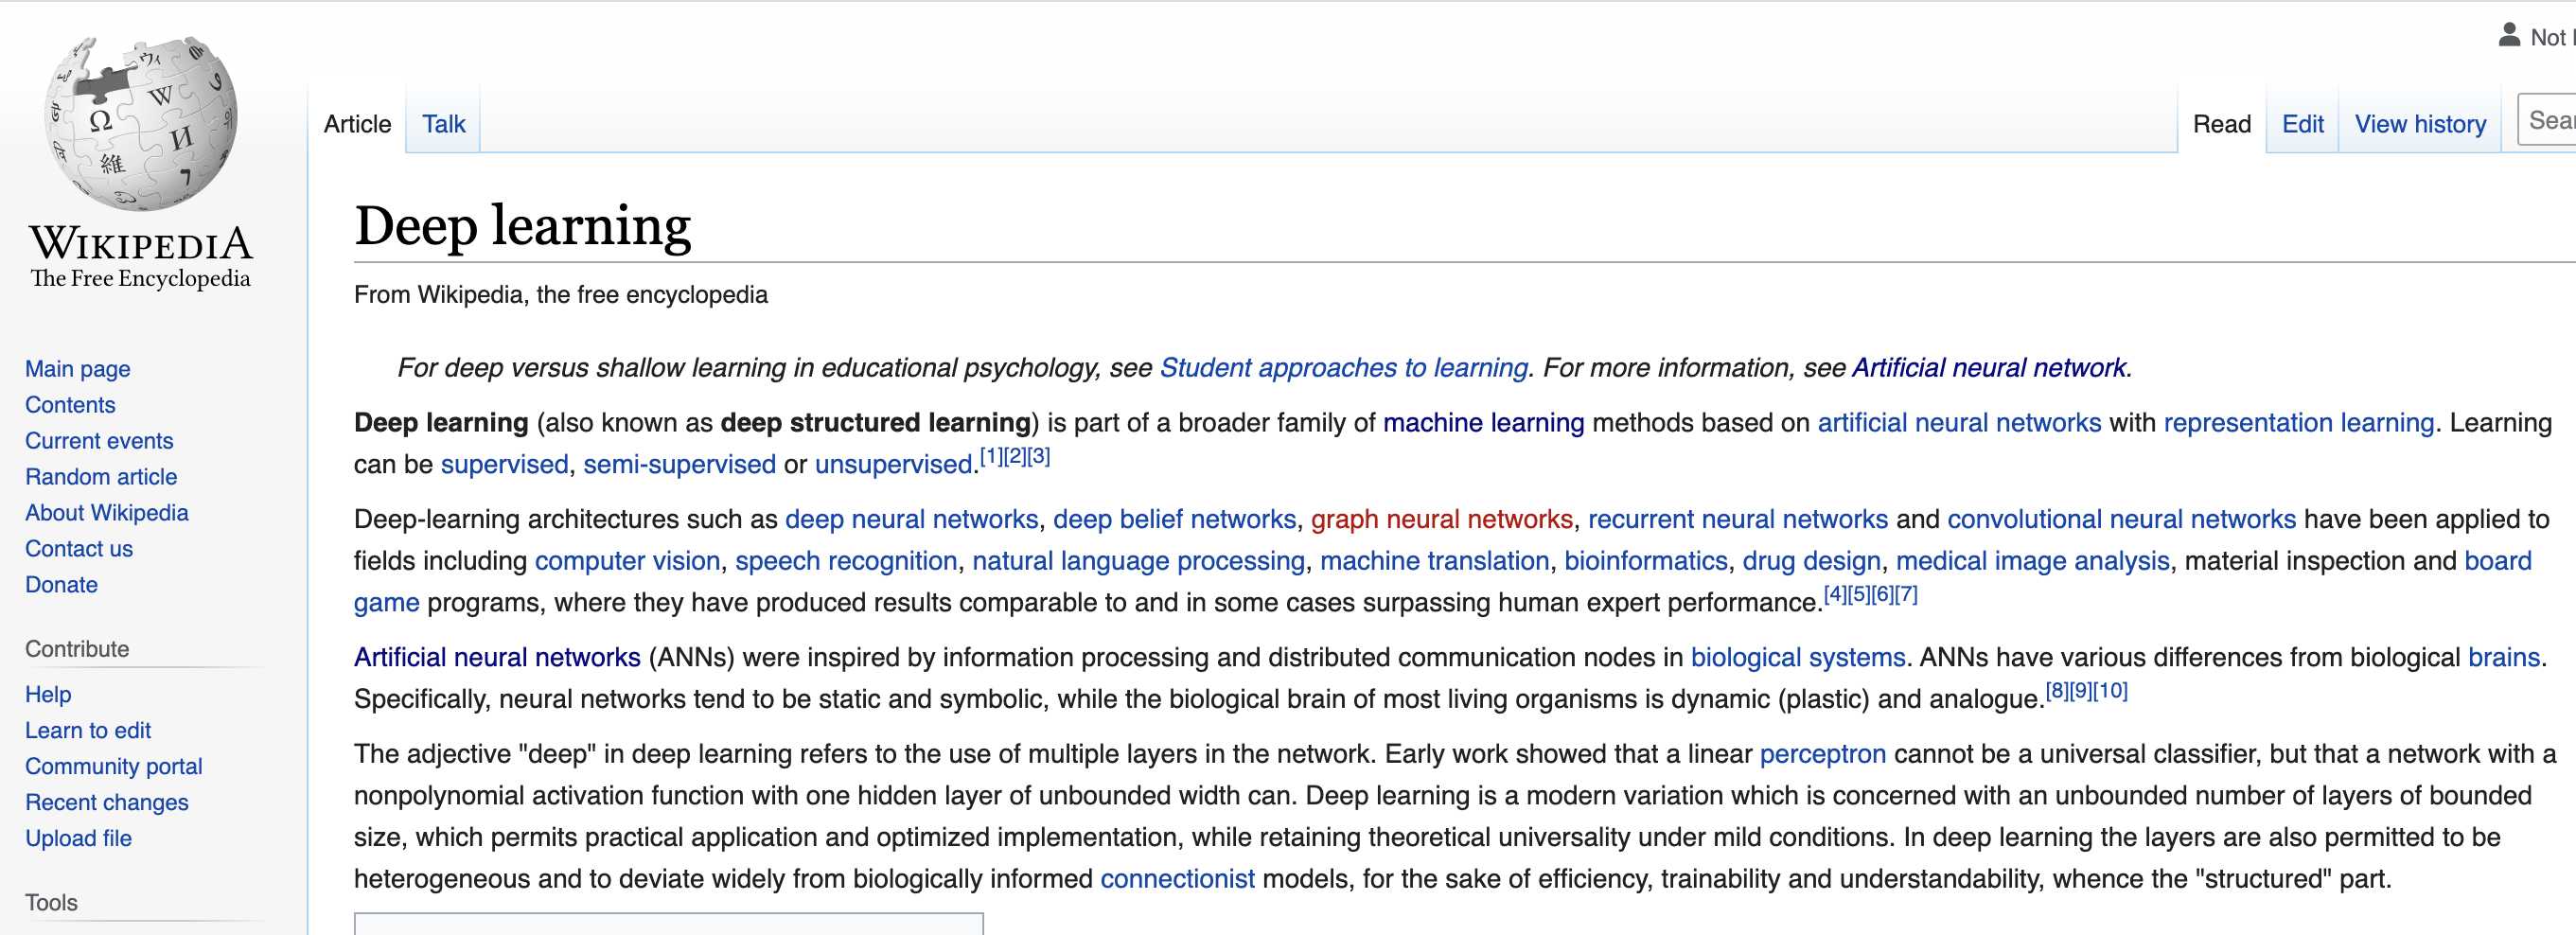Click "From Wikipedia, the free encyclopedia" tagline

[561, 295]
